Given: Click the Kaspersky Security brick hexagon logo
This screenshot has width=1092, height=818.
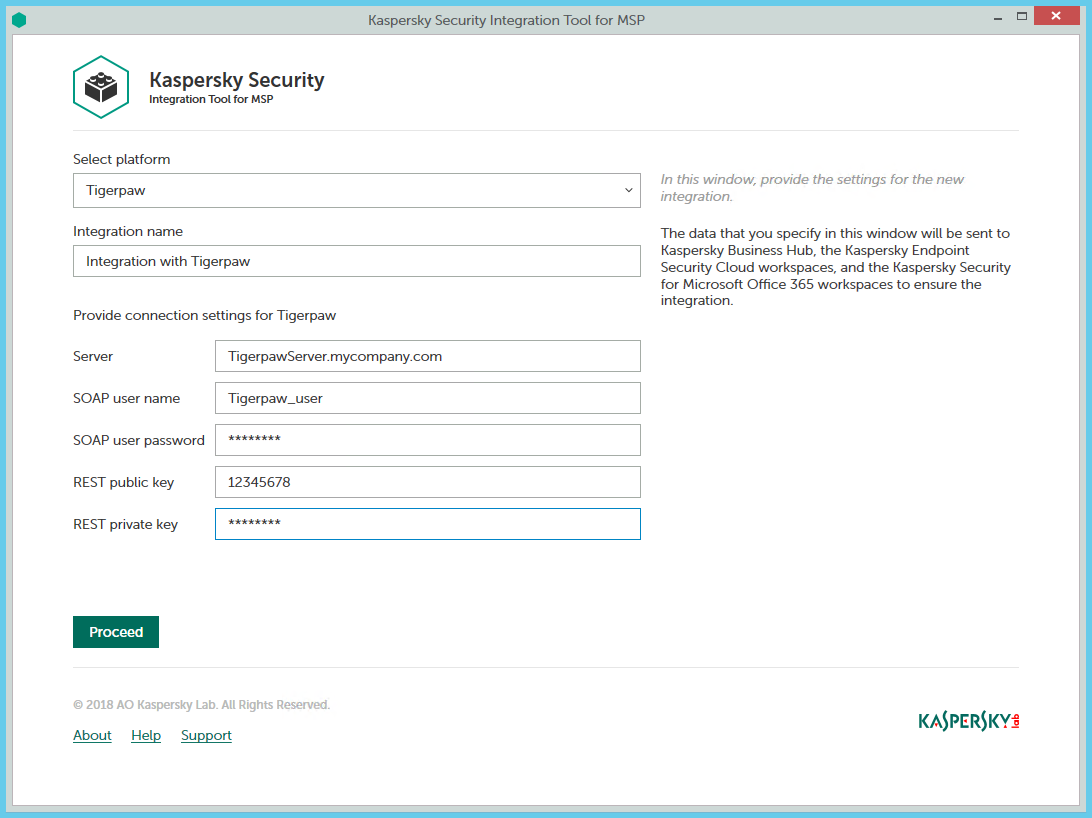Looking at the screenshot, I should pyautogui.click(x=101, y=88).
